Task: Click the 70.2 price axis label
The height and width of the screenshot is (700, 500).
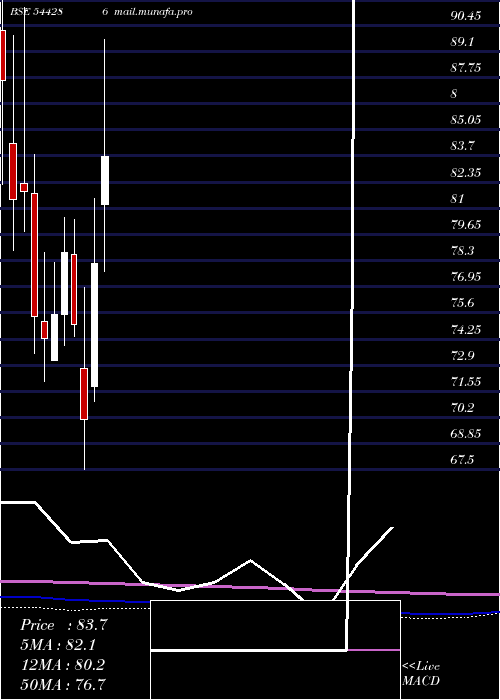Action: [462, 408]
